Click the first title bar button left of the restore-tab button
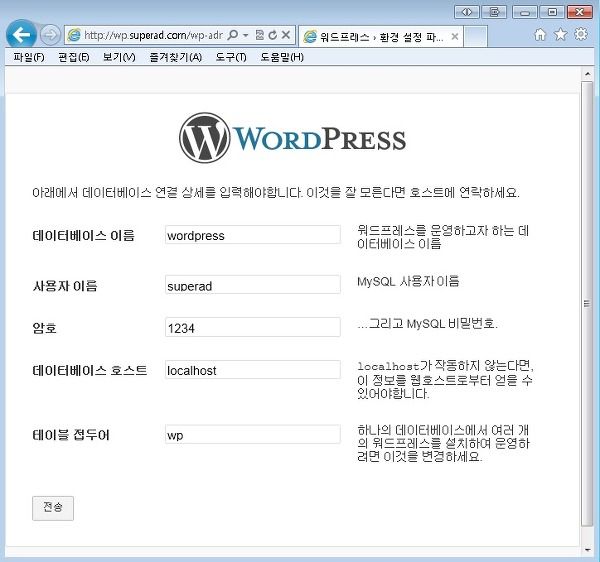The width and height of the screenshot is (600, 562). tap(467, 12)
